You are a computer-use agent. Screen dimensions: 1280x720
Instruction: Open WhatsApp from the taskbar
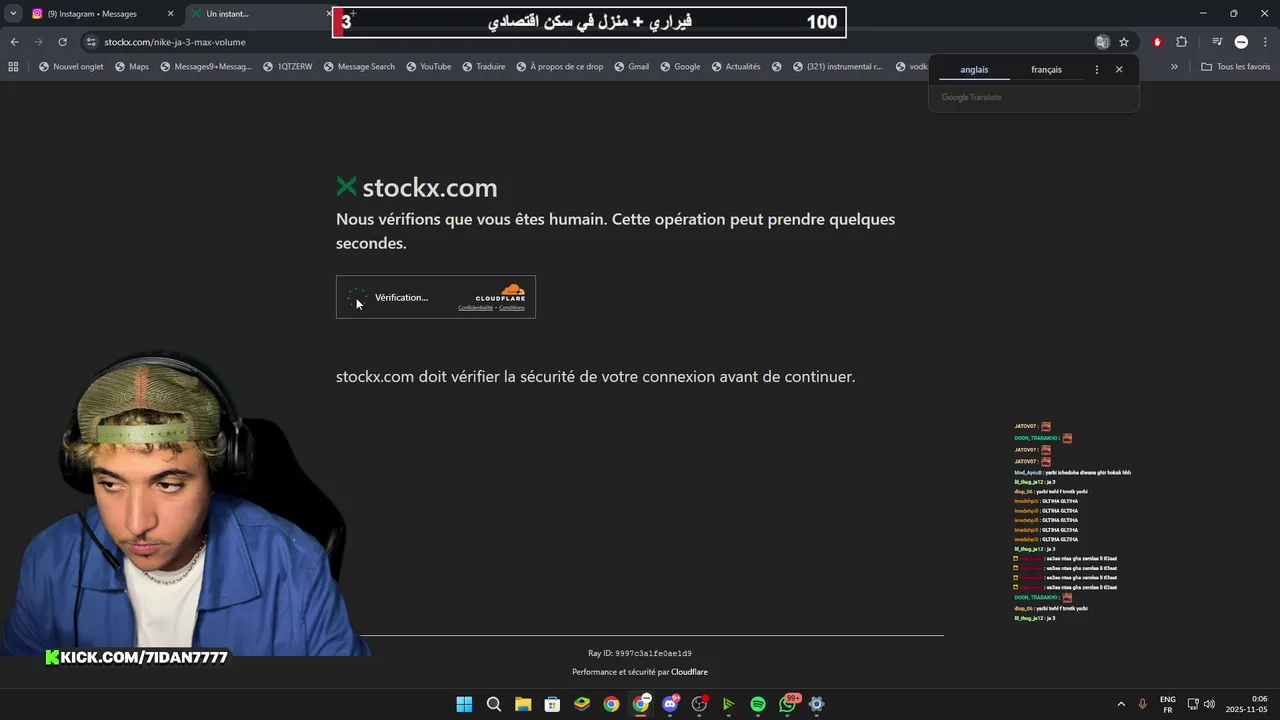pyautogui.click(x=787, y=704)
